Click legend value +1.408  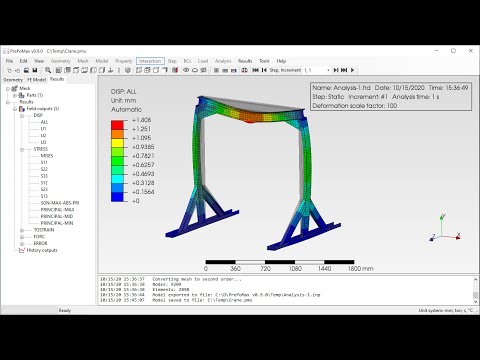click(141, 120)
